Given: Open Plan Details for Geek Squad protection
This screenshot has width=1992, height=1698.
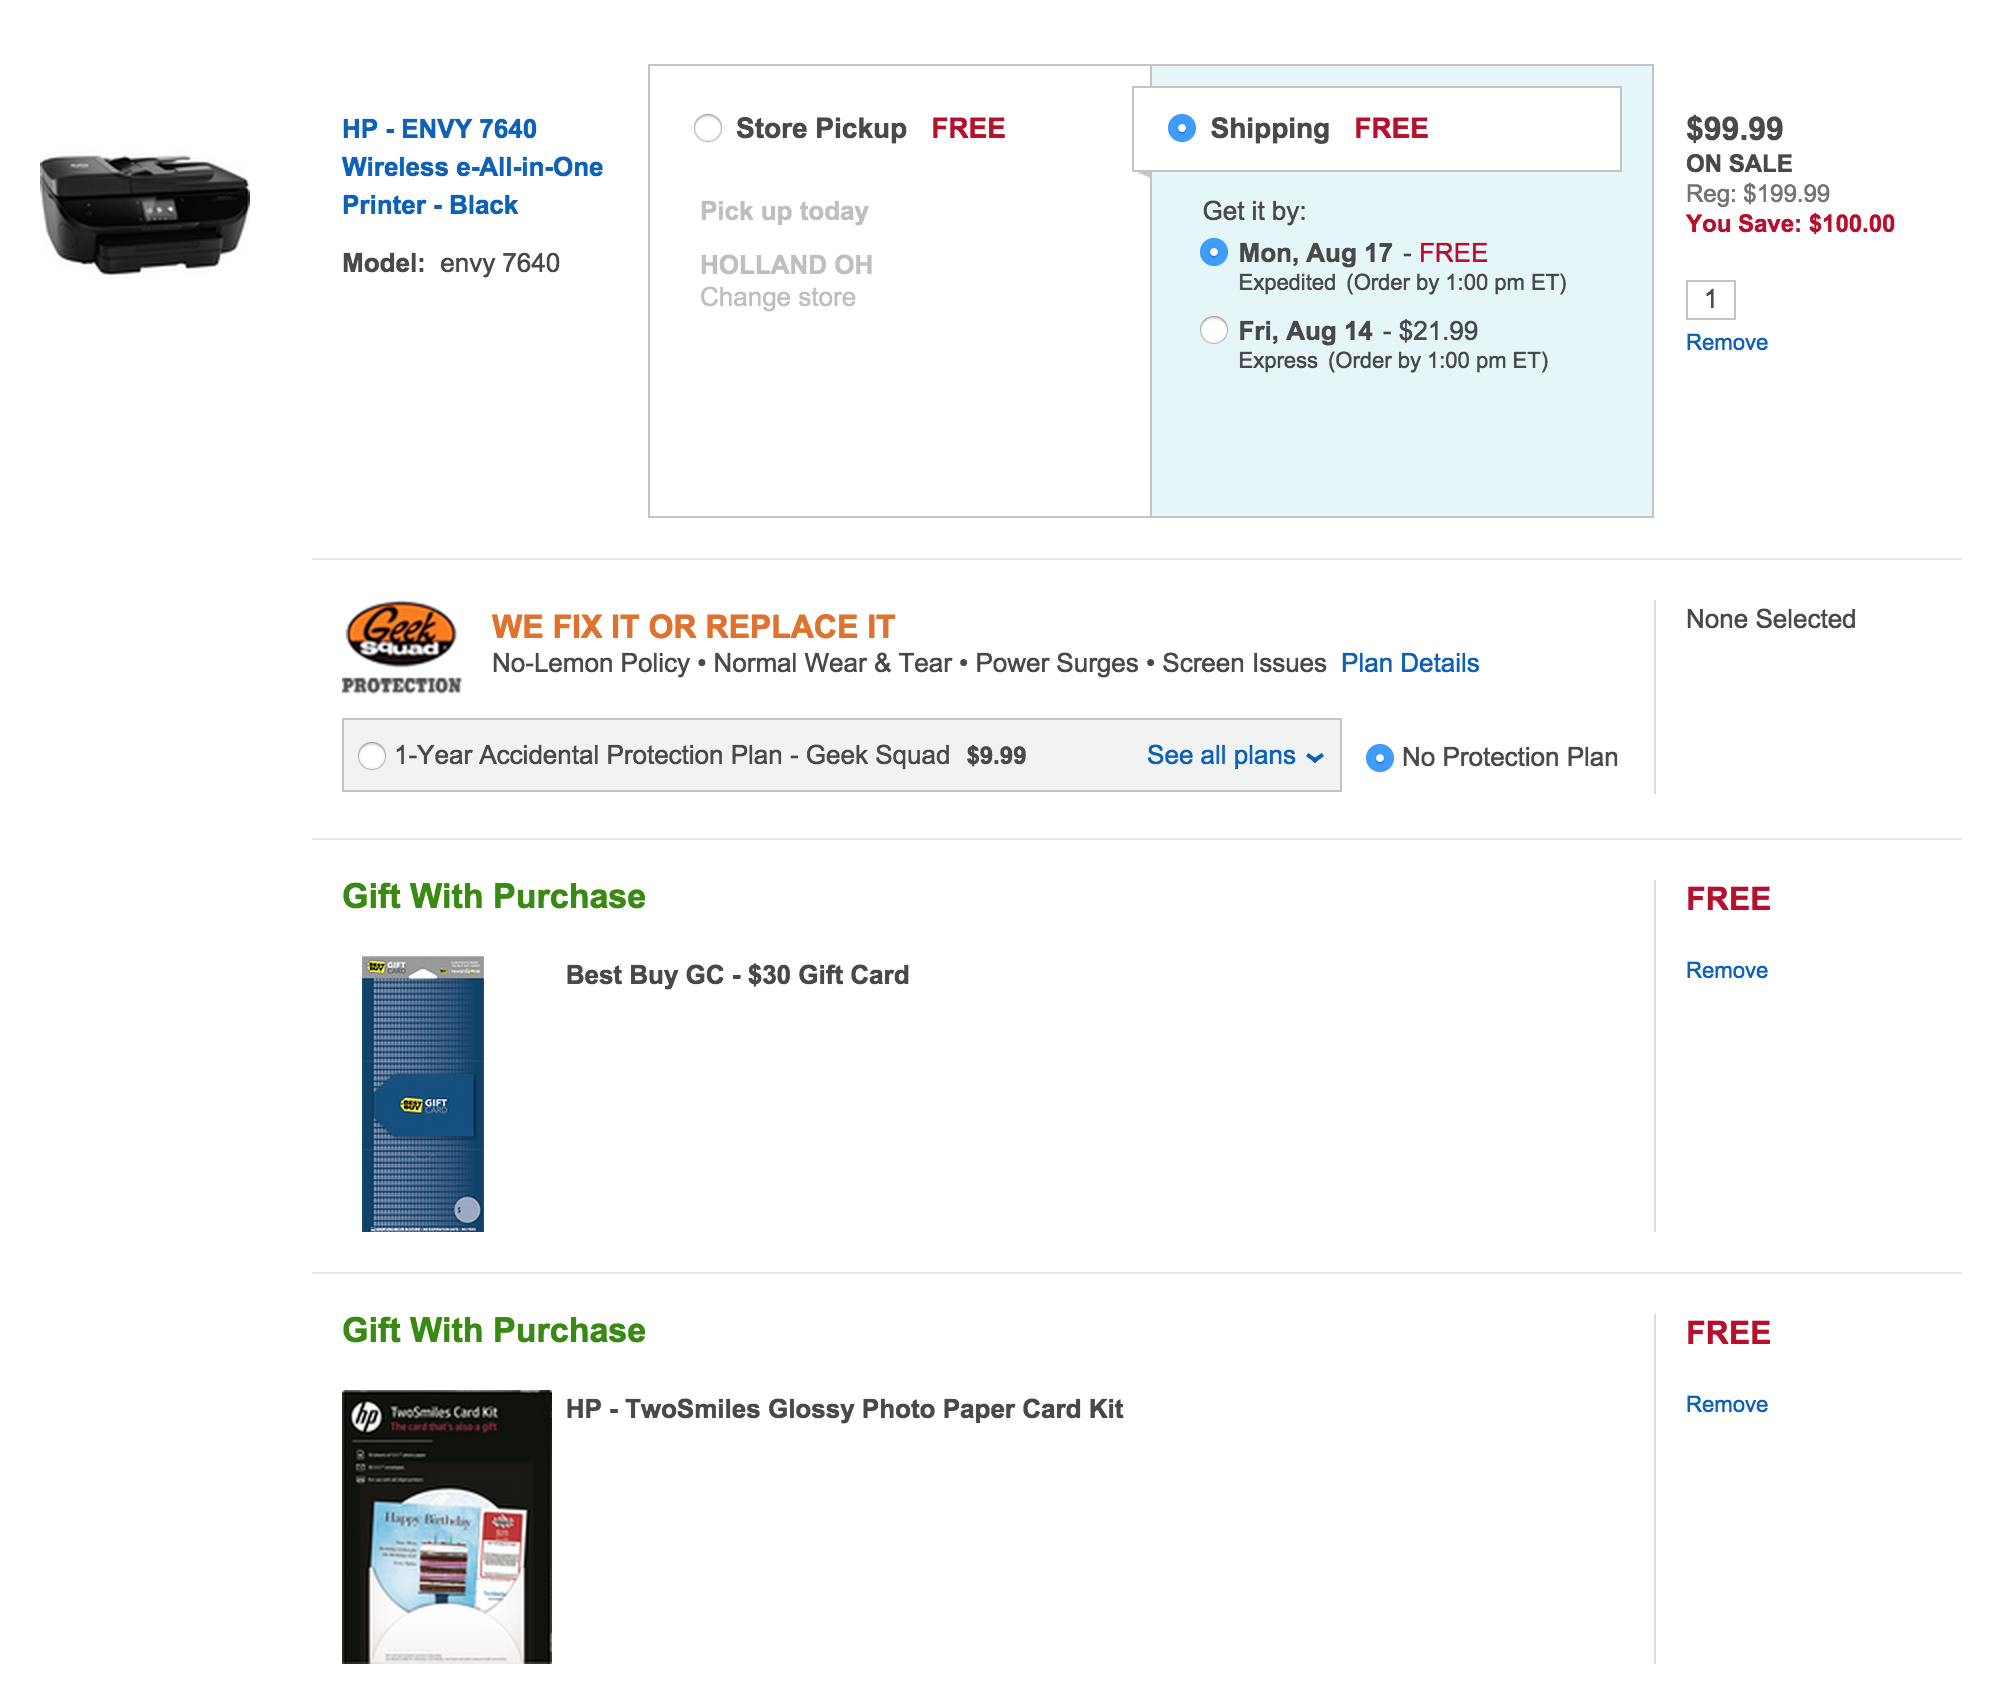Looking at the screenshot, I should [x=1409, y=664].
